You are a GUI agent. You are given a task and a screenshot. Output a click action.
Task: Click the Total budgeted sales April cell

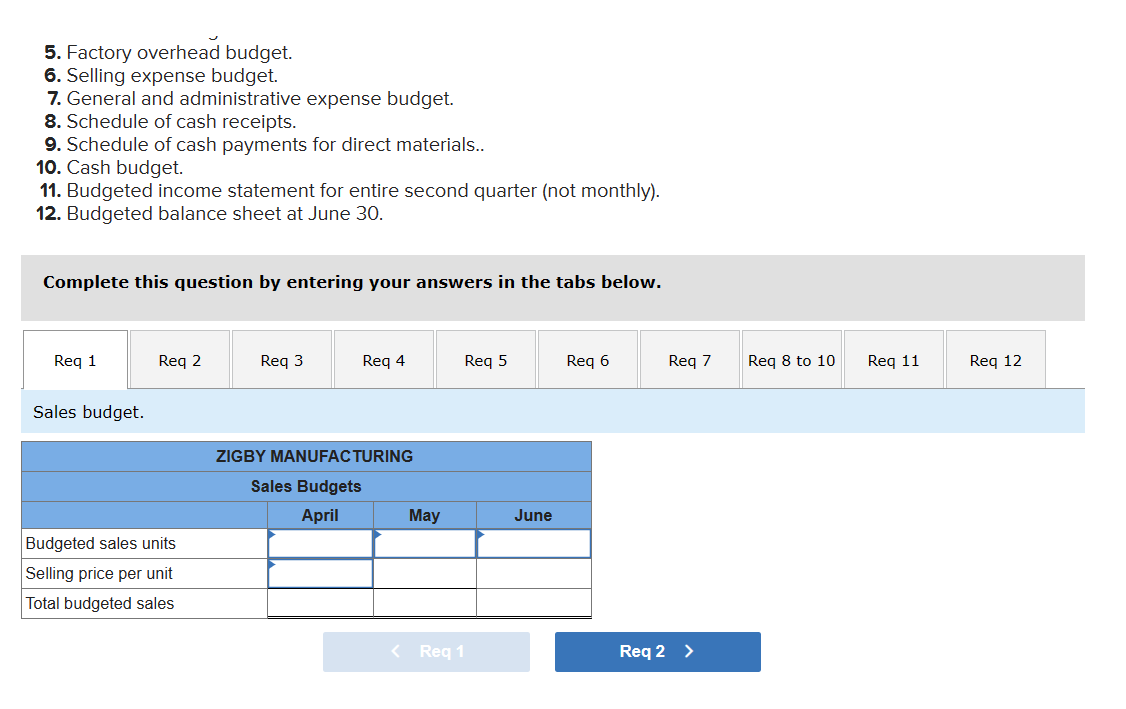tap(320, 602)
